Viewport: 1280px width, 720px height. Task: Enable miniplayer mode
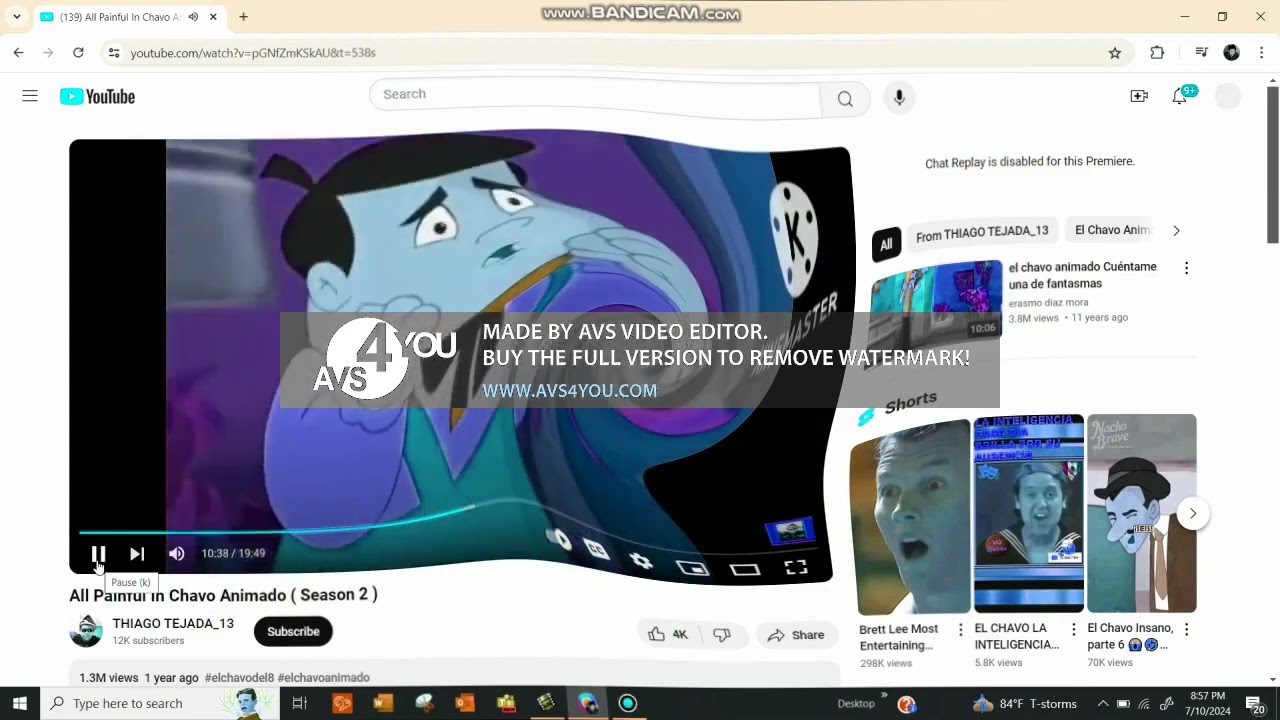692,567
